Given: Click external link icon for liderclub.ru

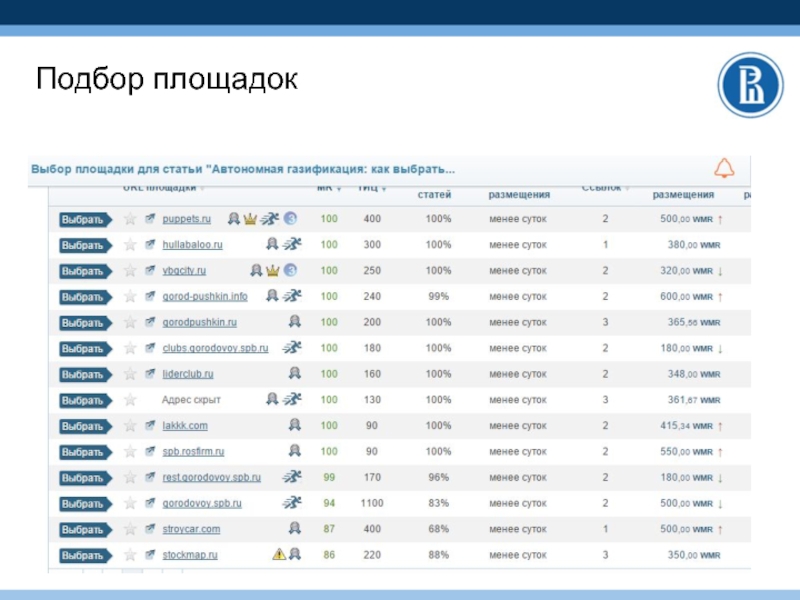Looking at the screenshot, I should (150, 374).
